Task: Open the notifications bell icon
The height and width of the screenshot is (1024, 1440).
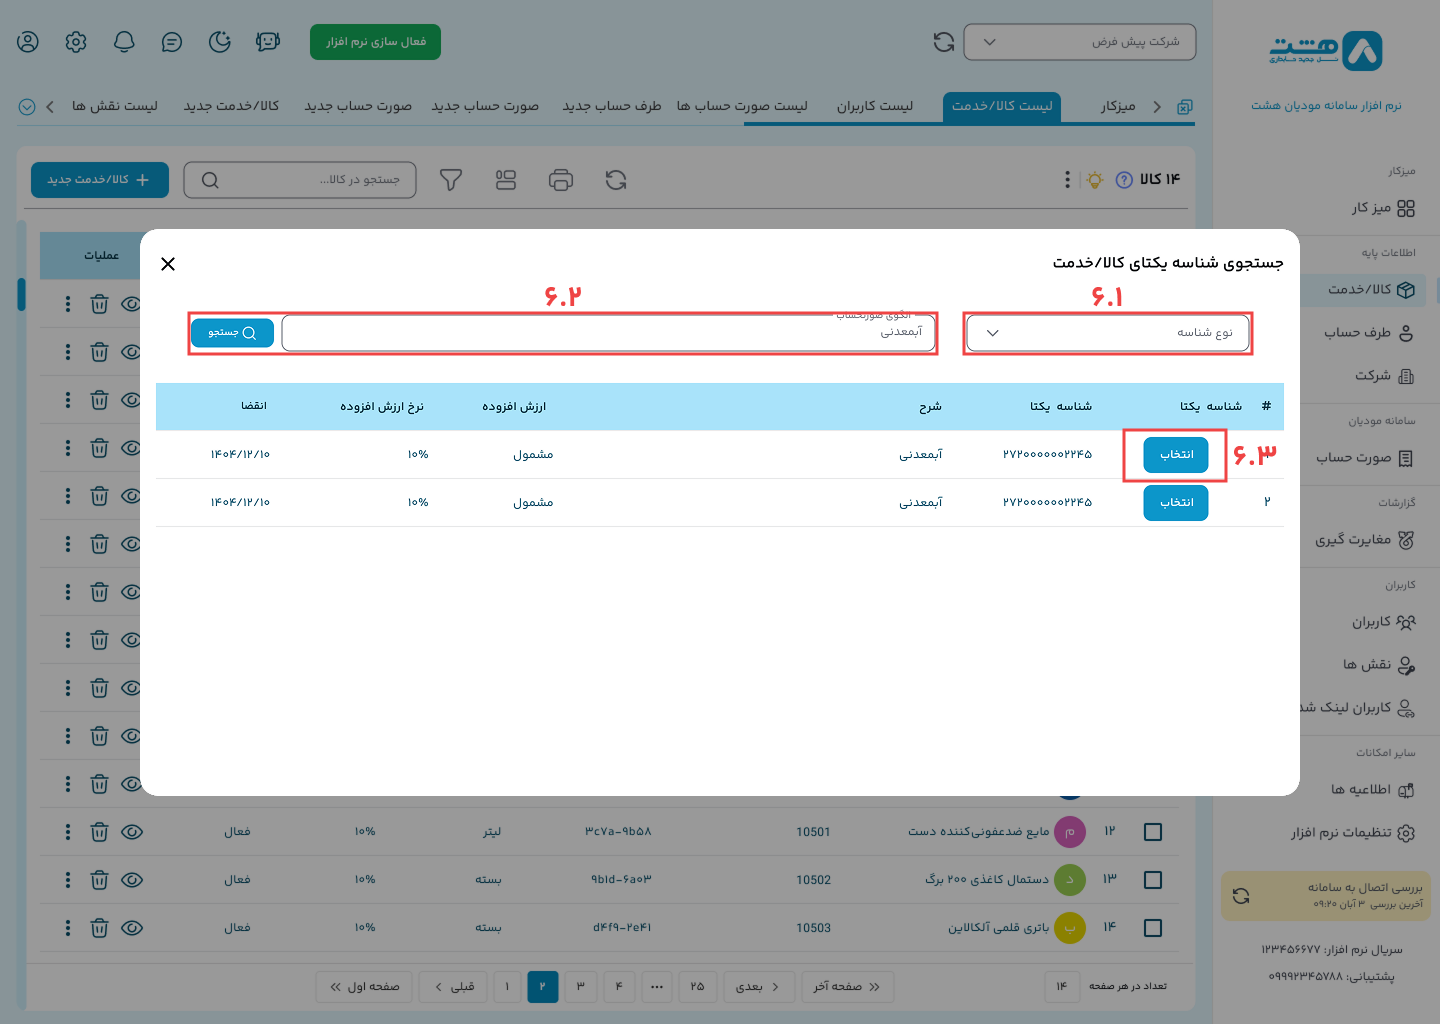Action: [124, 42]
